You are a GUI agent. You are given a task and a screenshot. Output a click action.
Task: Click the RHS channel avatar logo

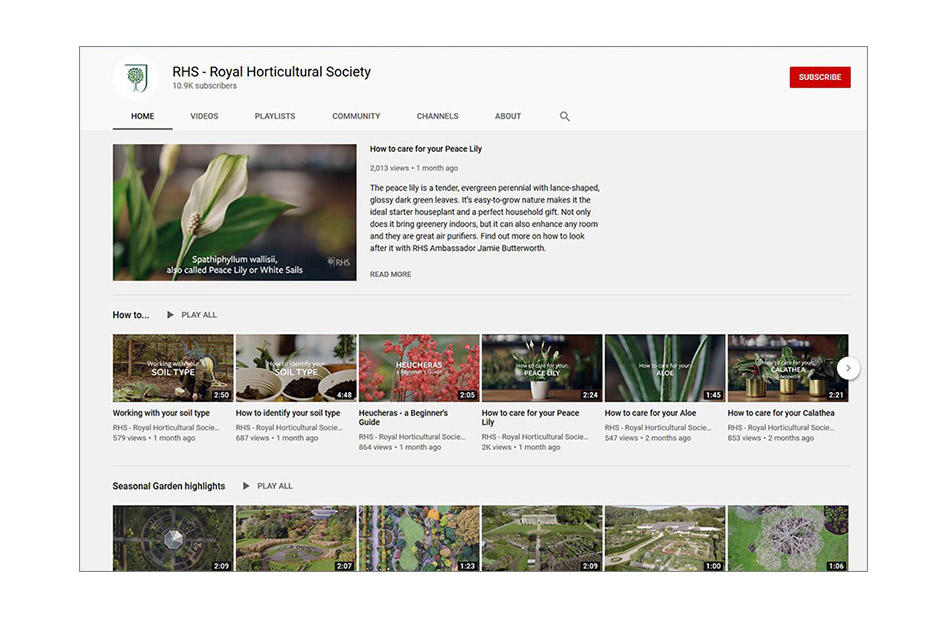coord(136,77)
